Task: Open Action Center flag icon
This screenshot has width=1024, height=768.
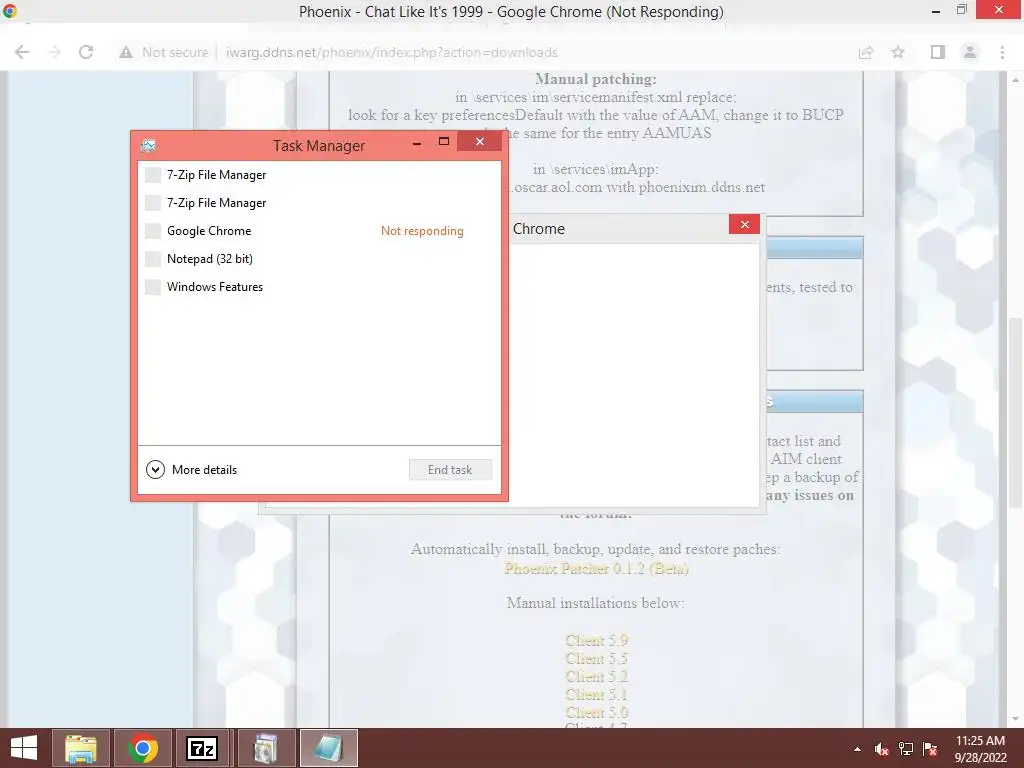Action: point(930,749)
